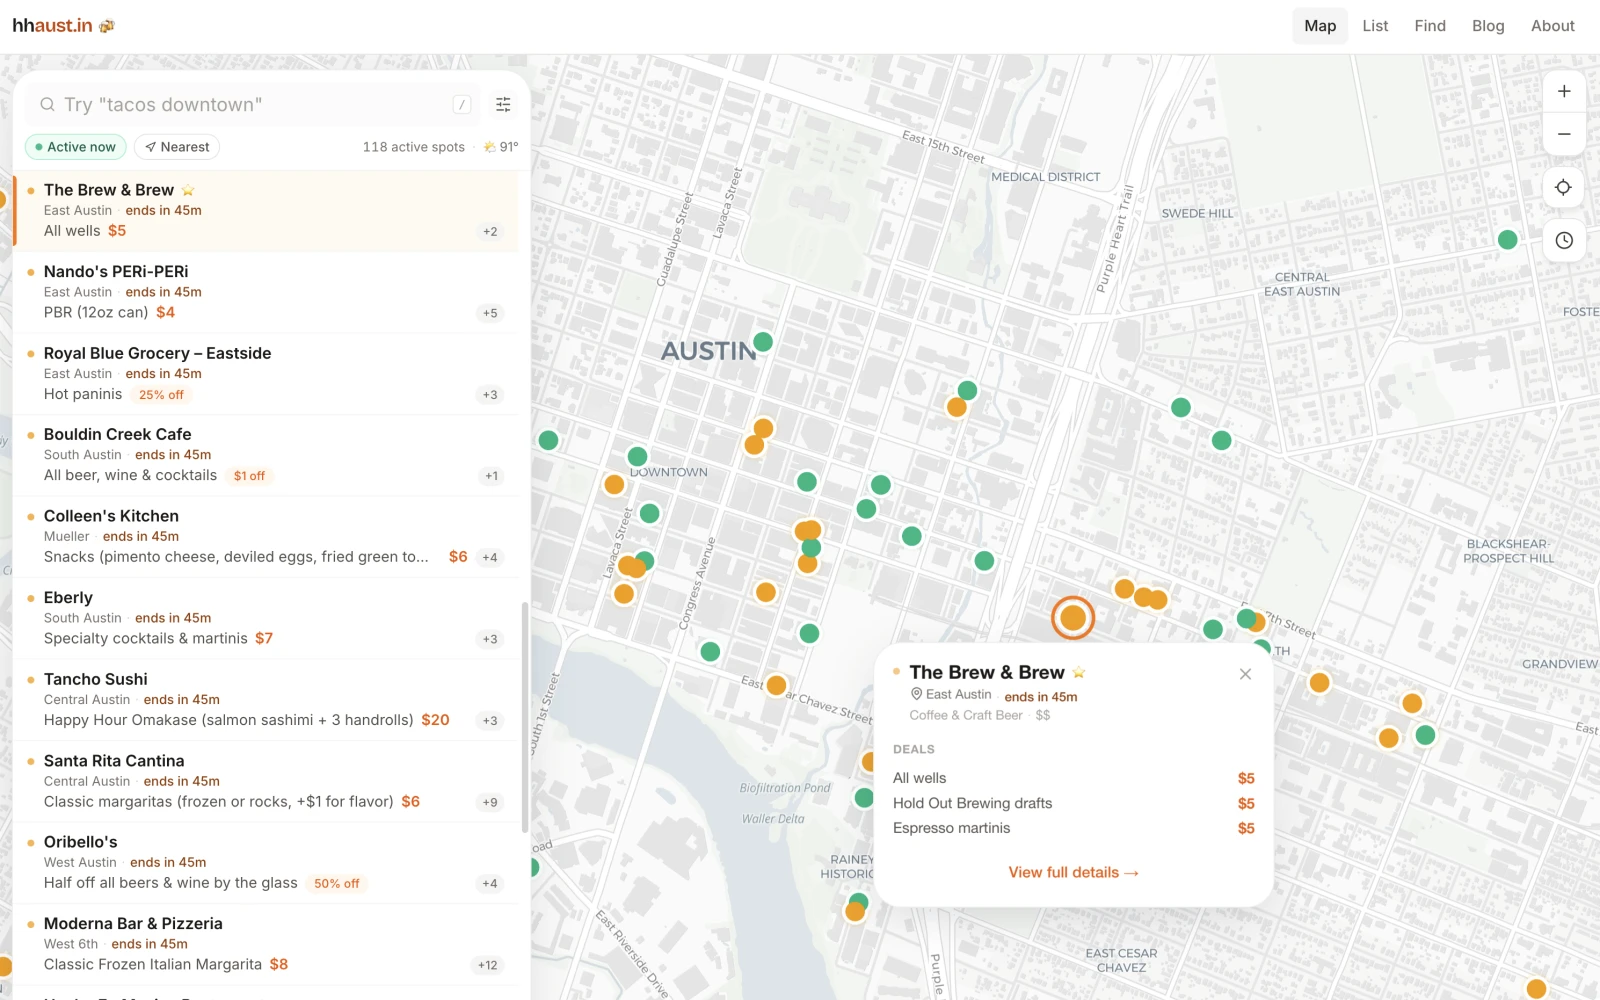
Task: Open Eberly listing
Action: point(266,618)
